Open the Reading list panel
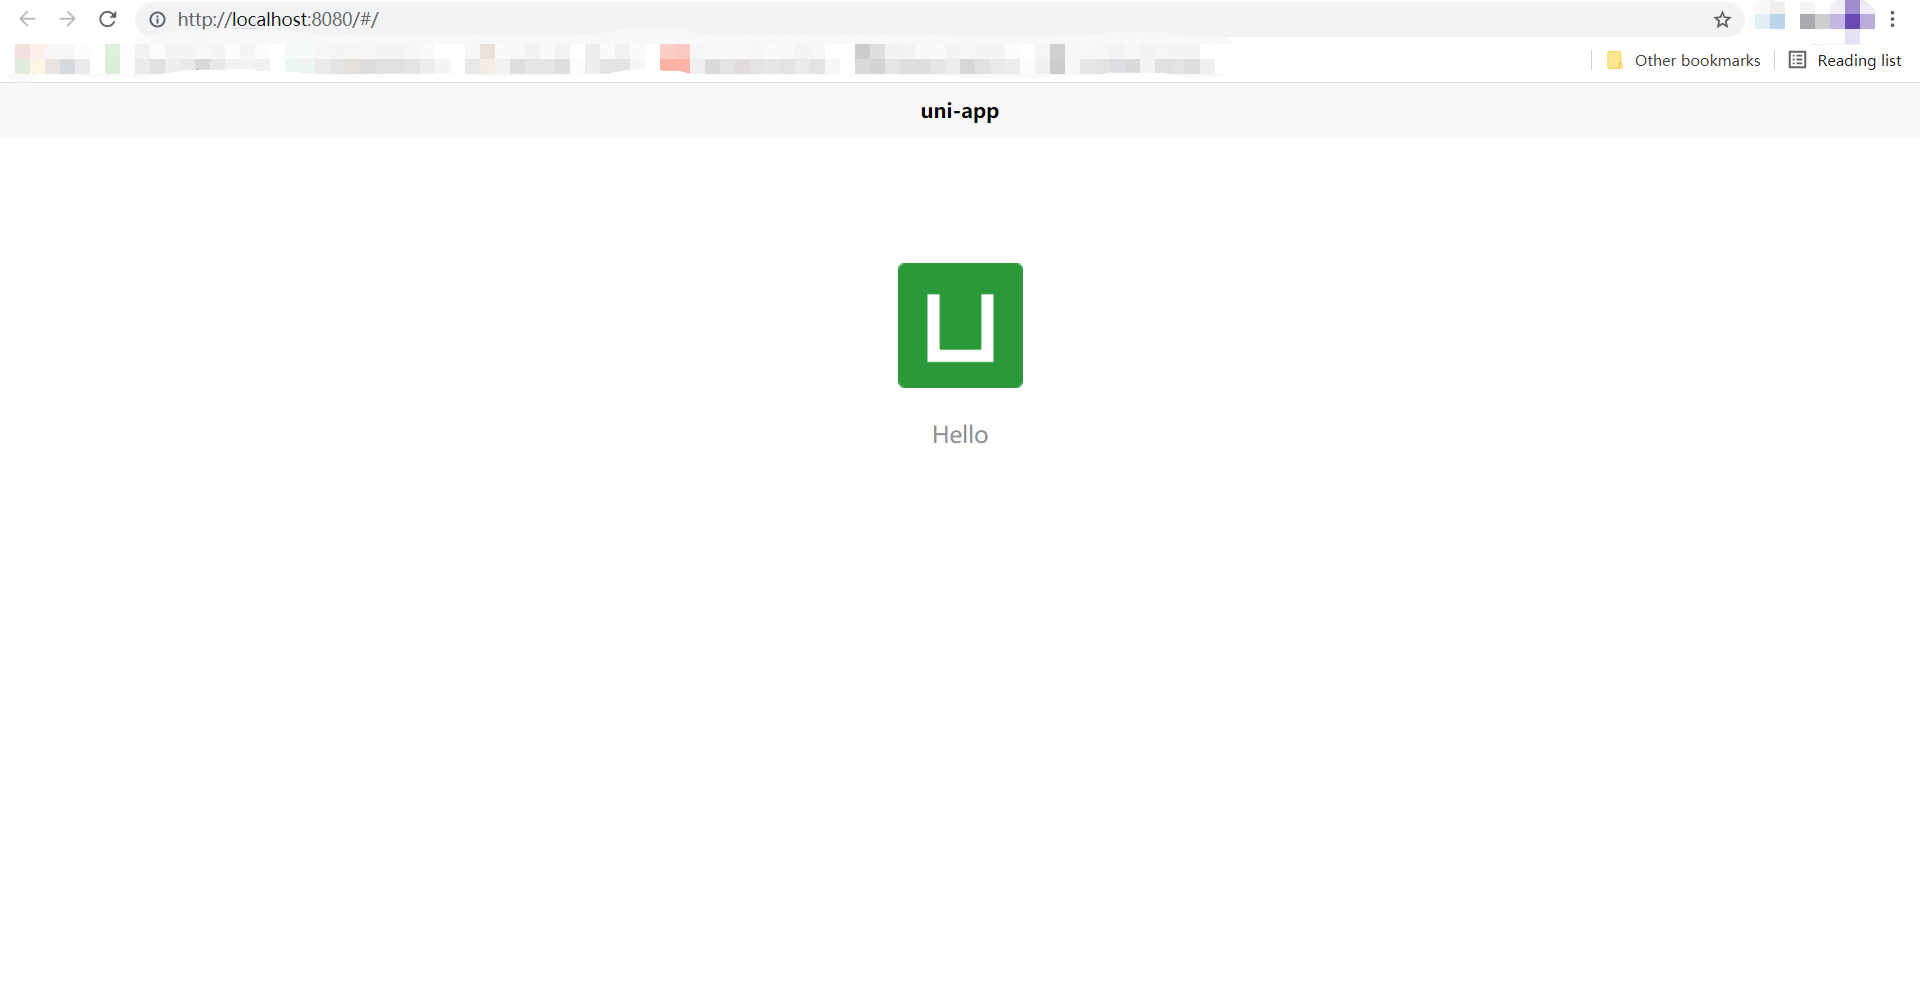Image resolution: width=1920 pixels, height=996 pixels. [1845, 60]
